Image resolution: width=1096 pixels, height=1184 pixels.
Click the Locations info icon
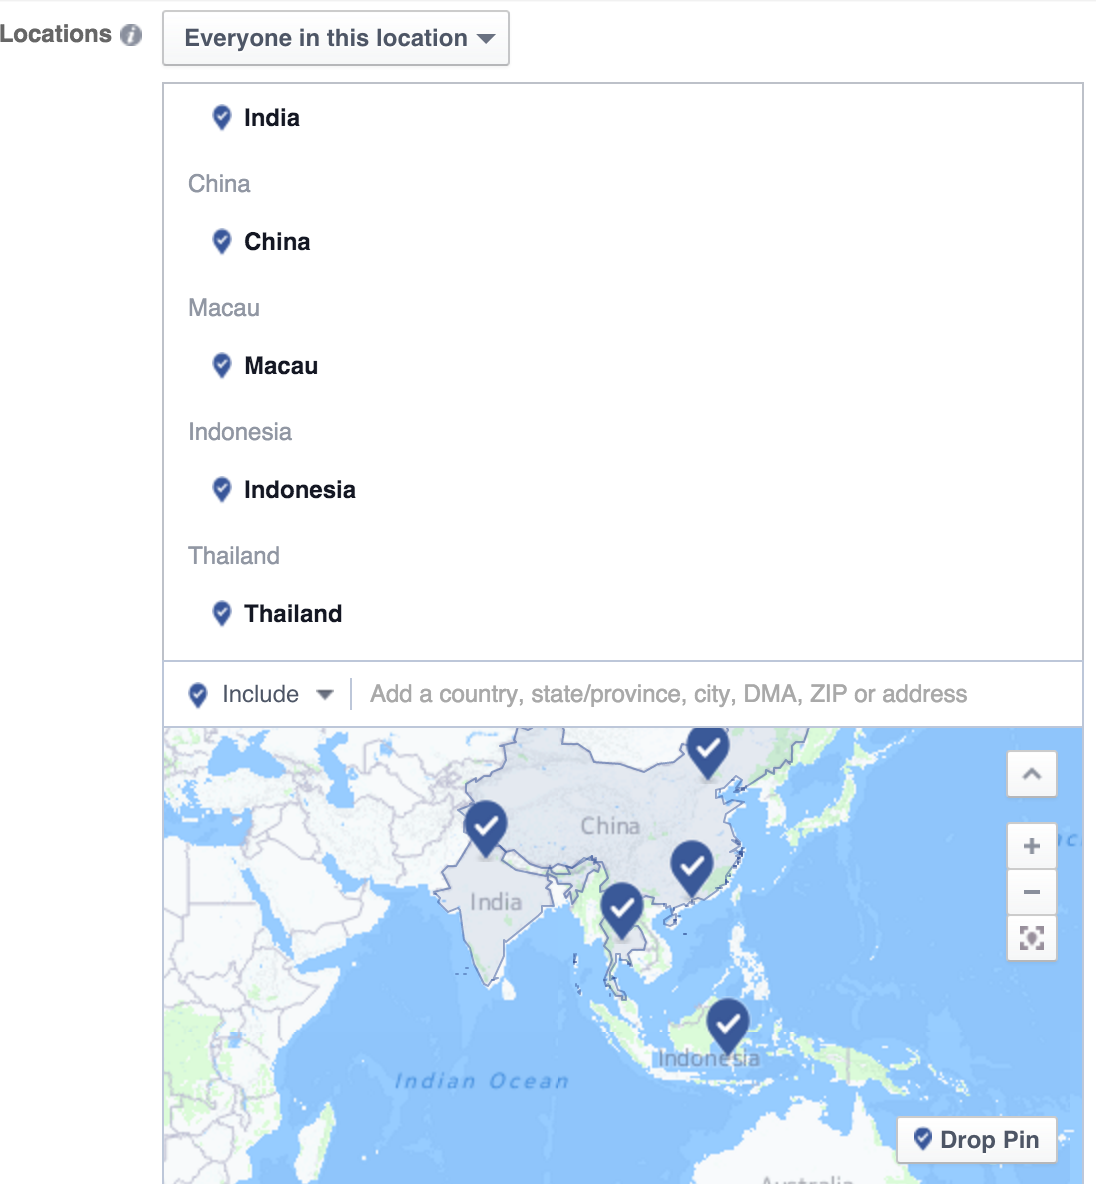click(131, 35)
